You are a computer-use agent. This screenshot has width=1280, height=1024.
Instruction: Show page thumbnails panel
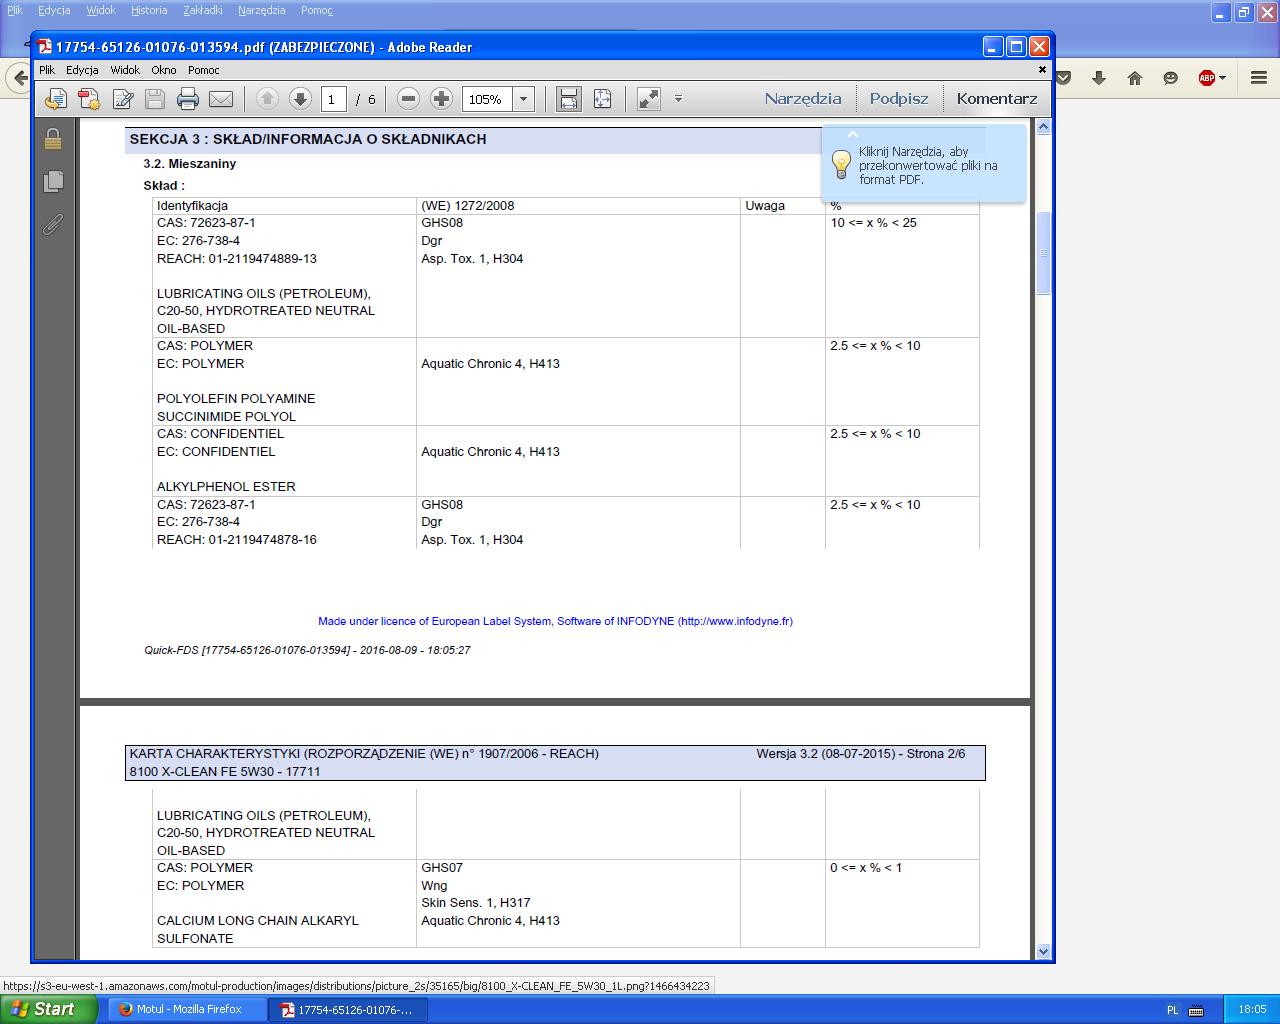53,181
